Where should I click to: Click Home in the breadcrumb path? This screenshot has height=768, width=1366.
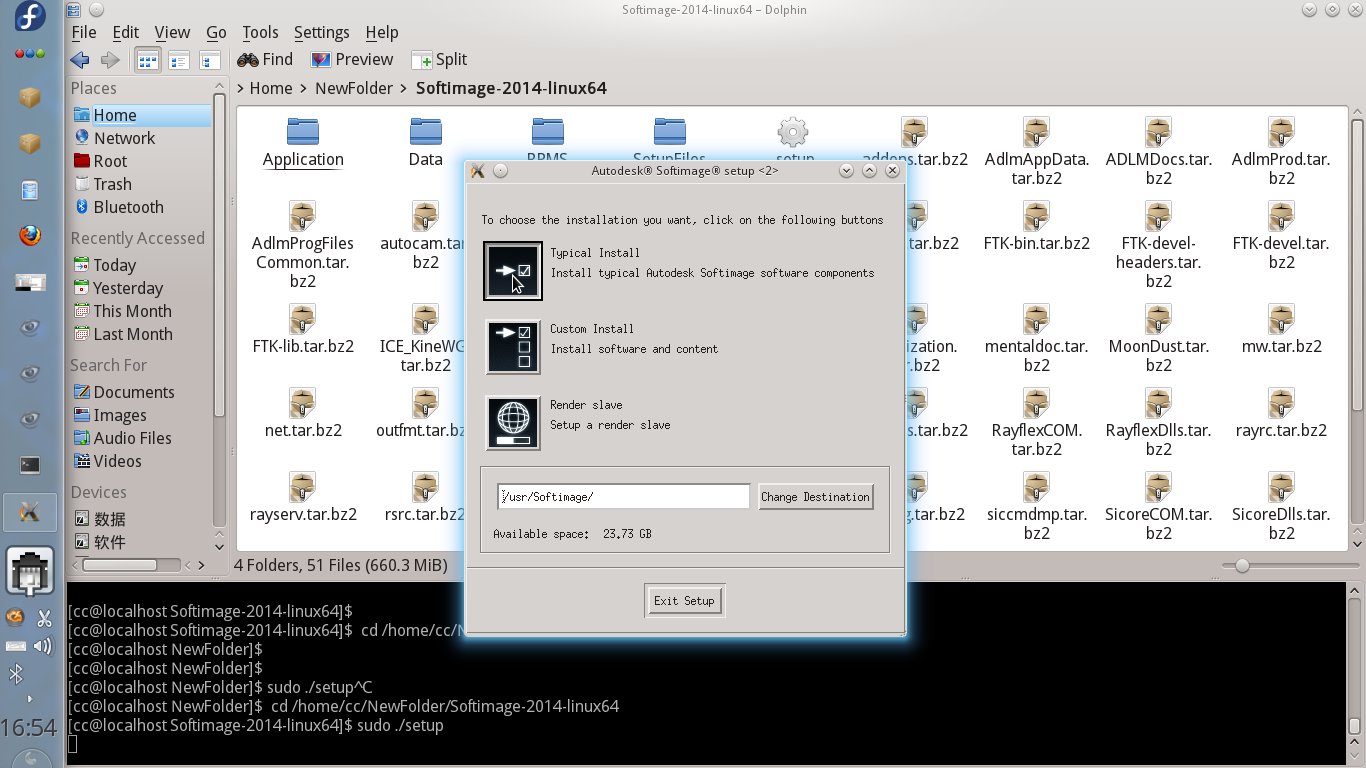(x=271, y=88)
